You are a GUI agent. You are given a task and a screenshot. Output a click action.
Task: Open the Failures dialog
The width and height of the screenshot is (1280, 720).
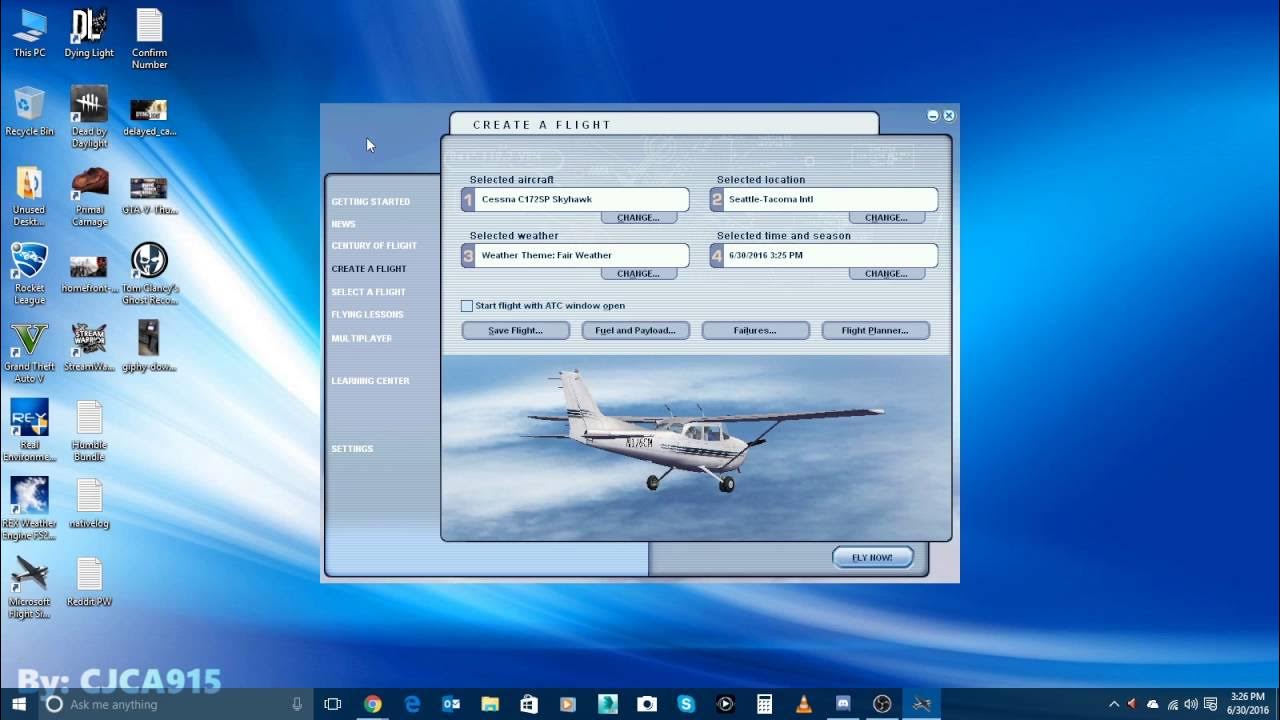click(755, 330)
